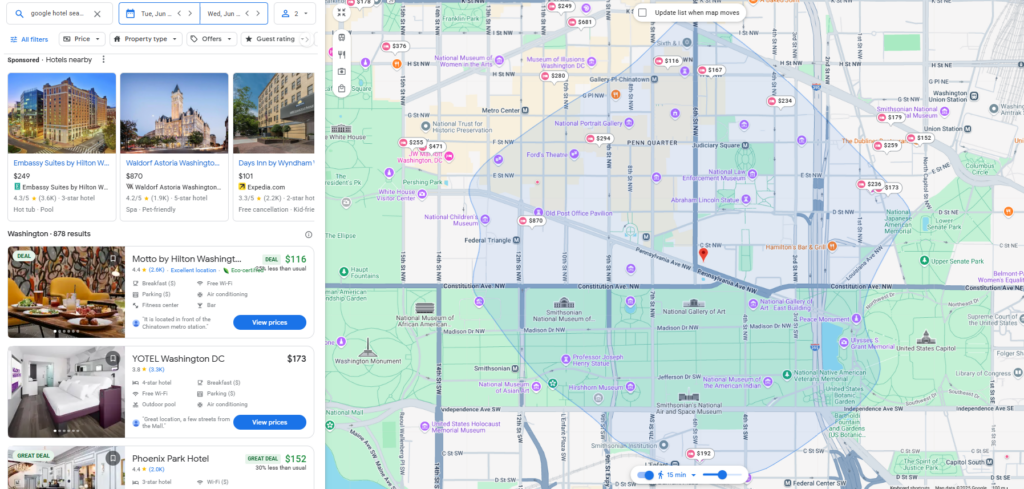
Task: Move check-in date back one day
Action: click(x=179, y=14)
